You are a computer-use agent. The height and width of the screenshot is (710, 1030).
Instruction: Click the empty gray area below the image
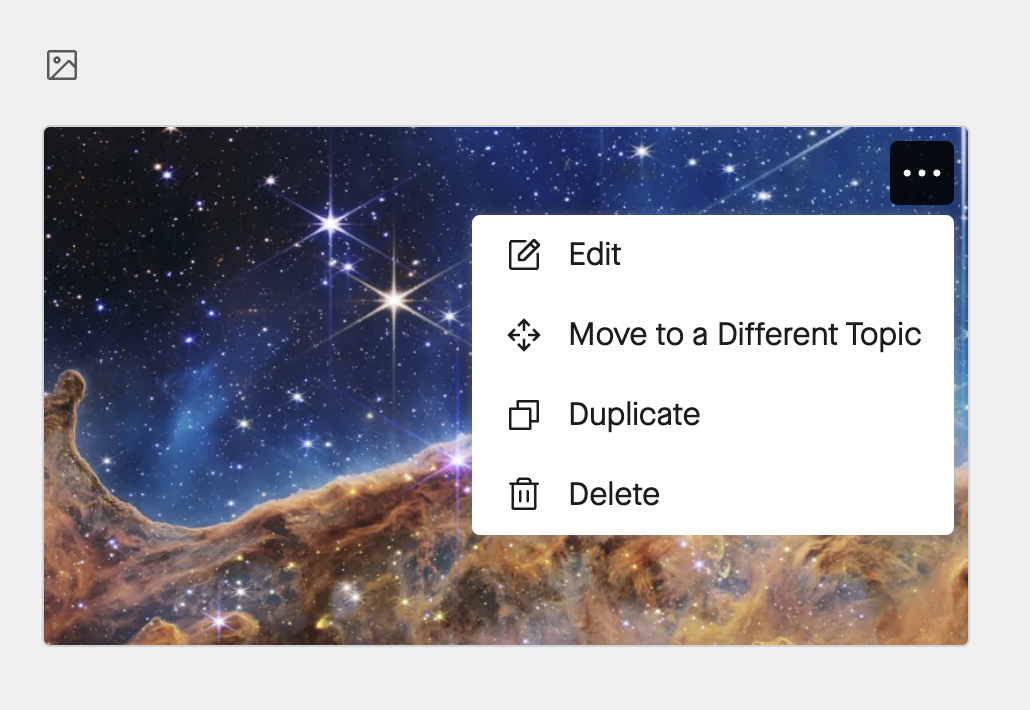coord(500,678)
